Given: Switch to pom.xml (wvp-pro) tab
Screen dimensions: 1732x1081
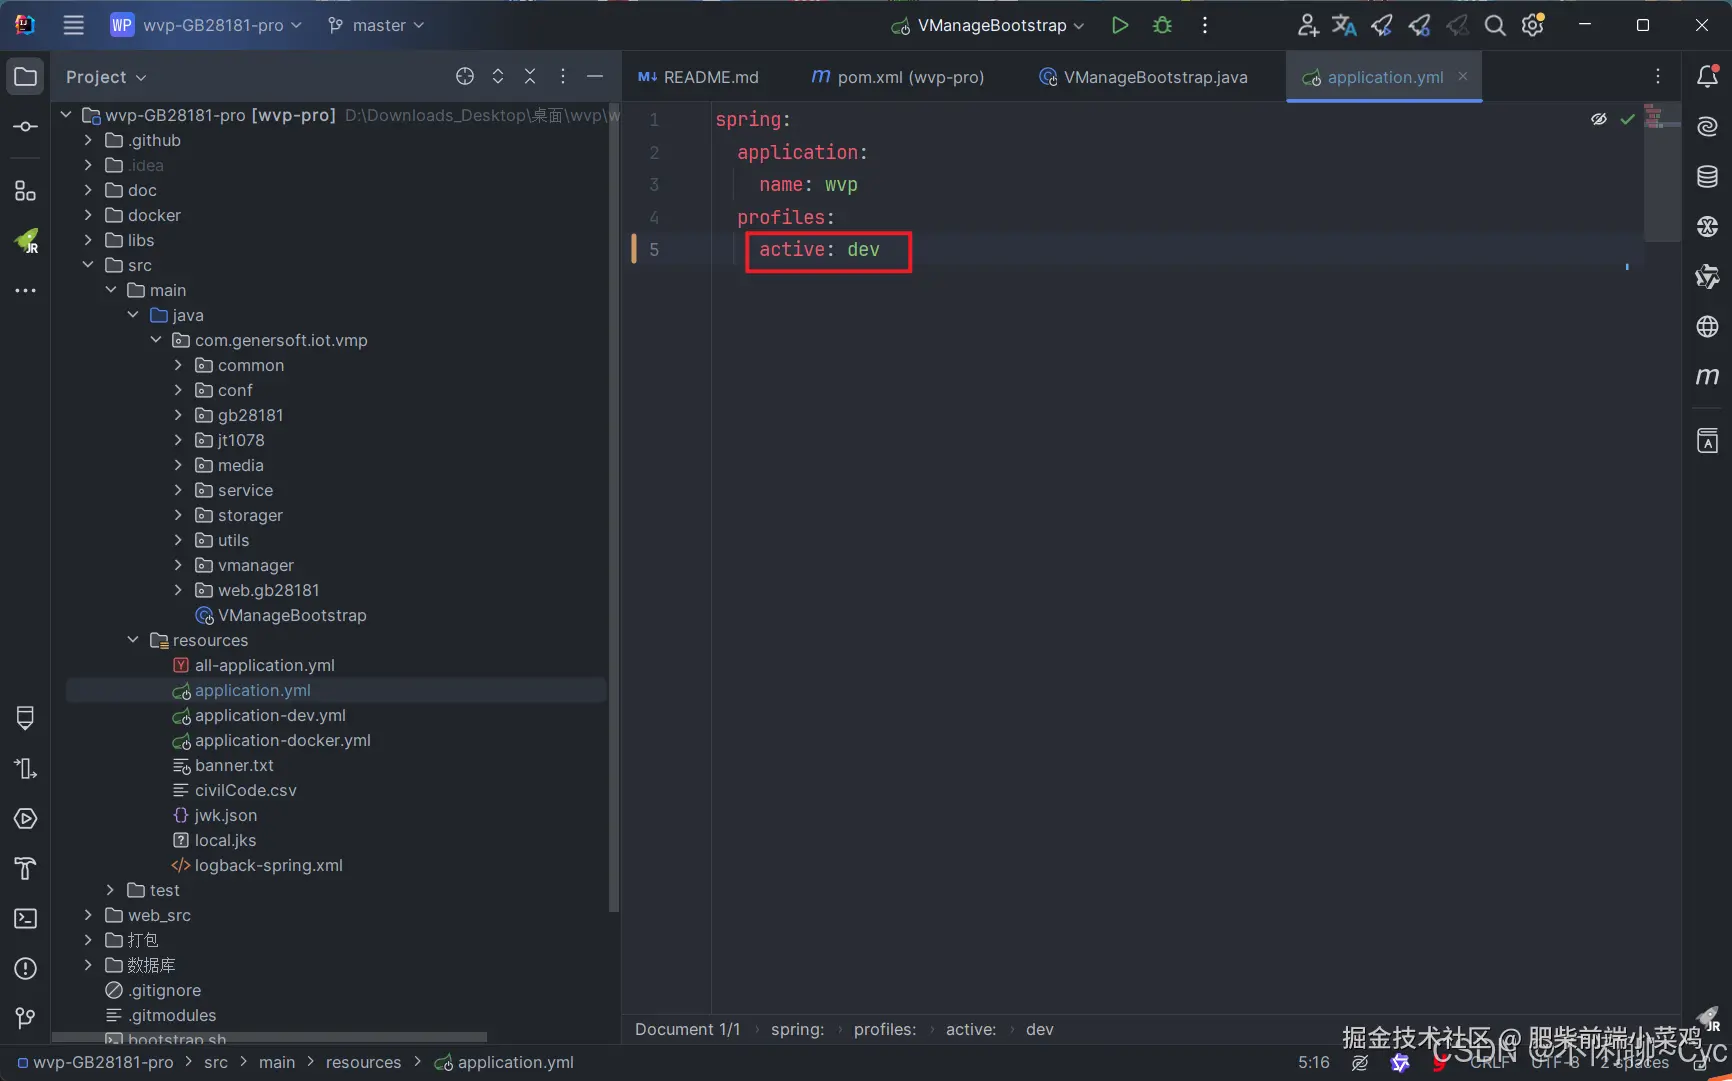Looking at the screenshot, I should 898,77.
